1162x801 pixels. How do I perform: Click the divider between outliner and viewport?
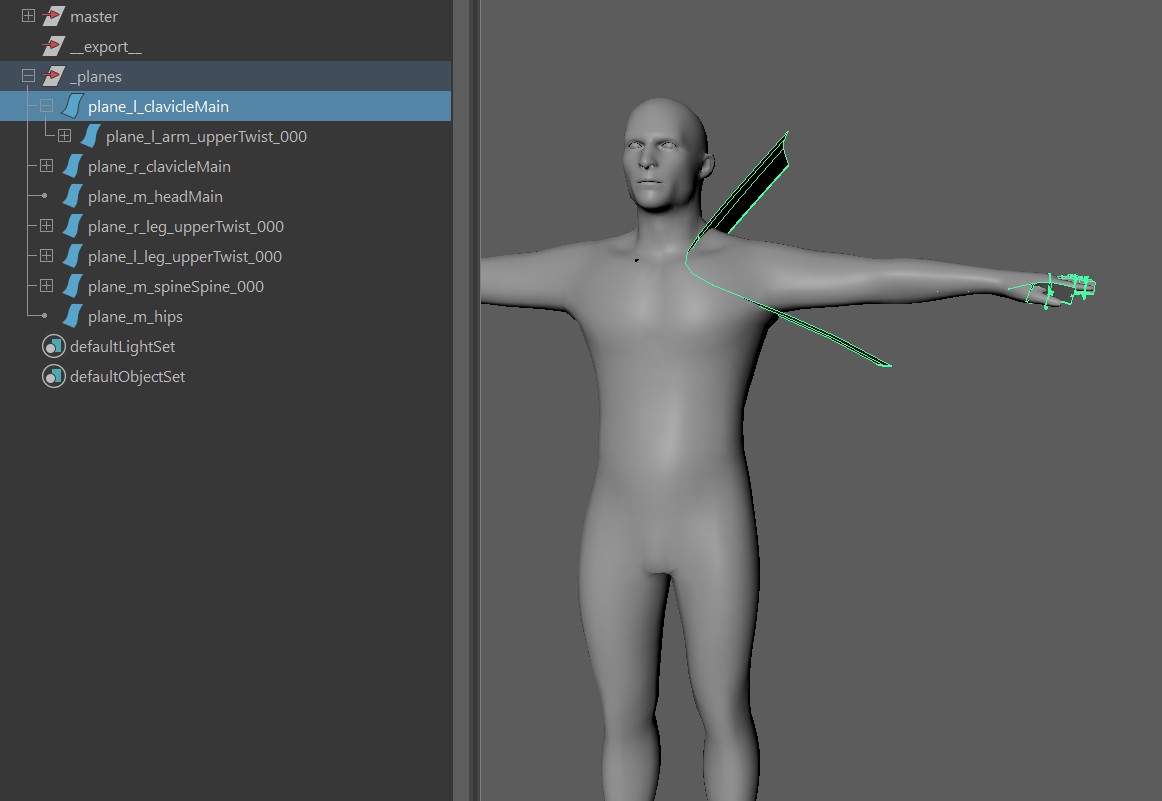pyautogui.click(x=466, y=400)
